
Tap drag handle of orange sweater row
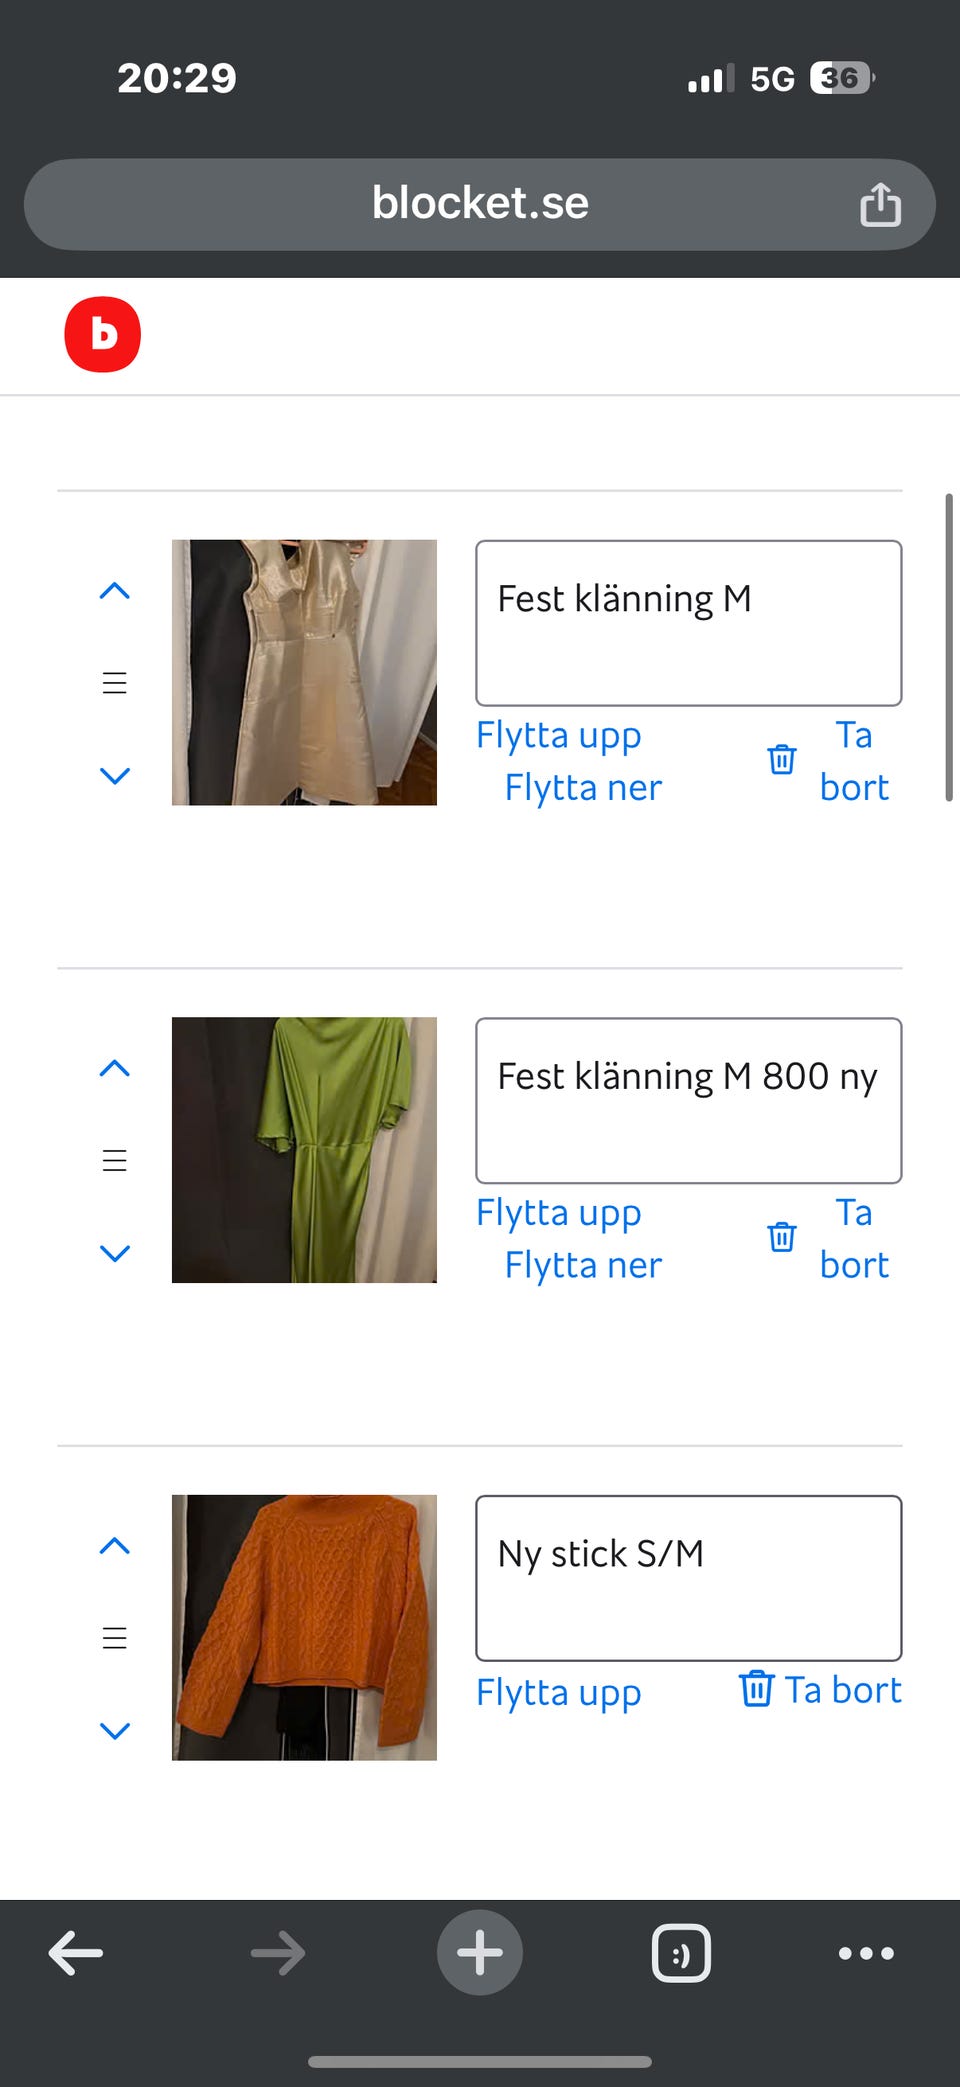[115, 1638]
